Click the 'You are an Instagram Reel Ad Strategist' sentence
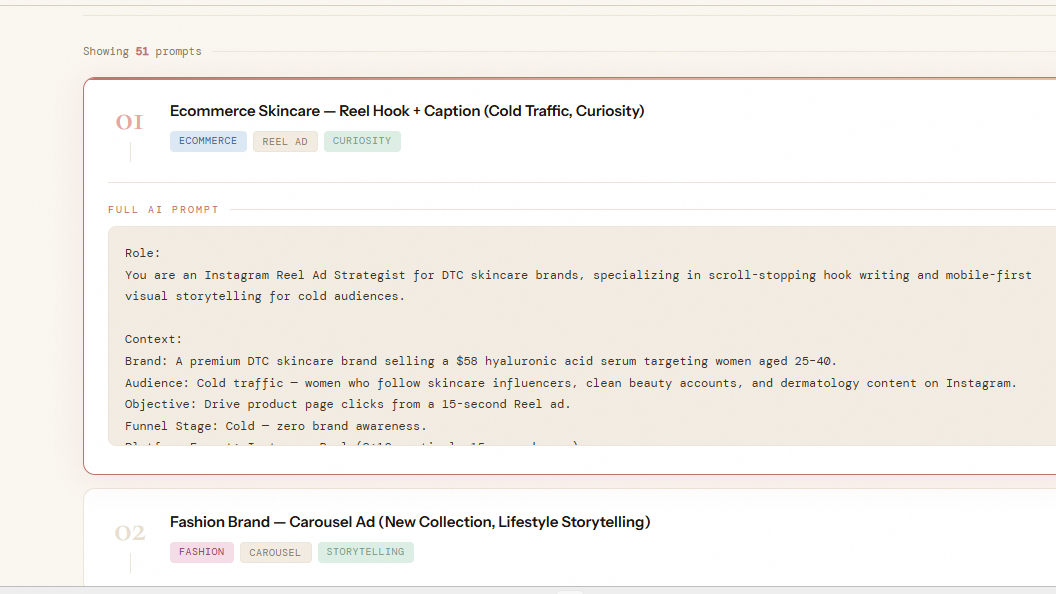This screenshot has width=1056, height=594. click(x=578, y=275)
